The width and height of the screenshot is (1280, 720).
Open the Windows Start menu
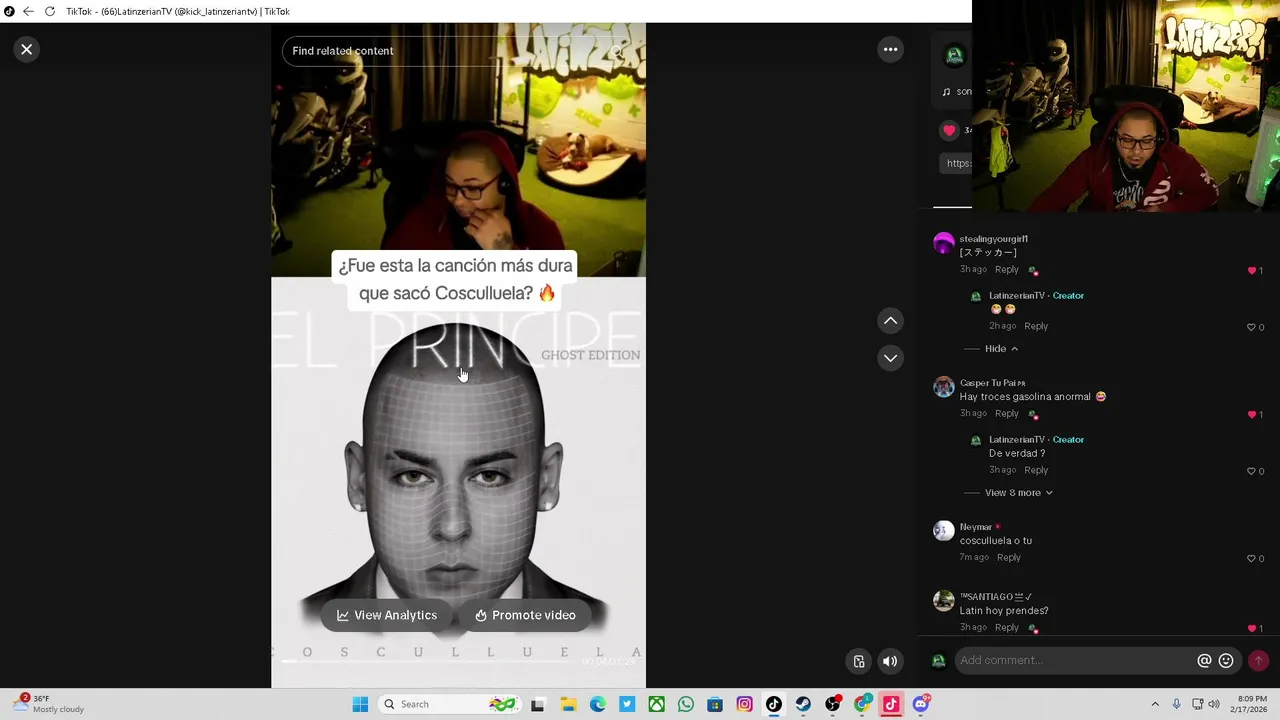tap(360, 704)
